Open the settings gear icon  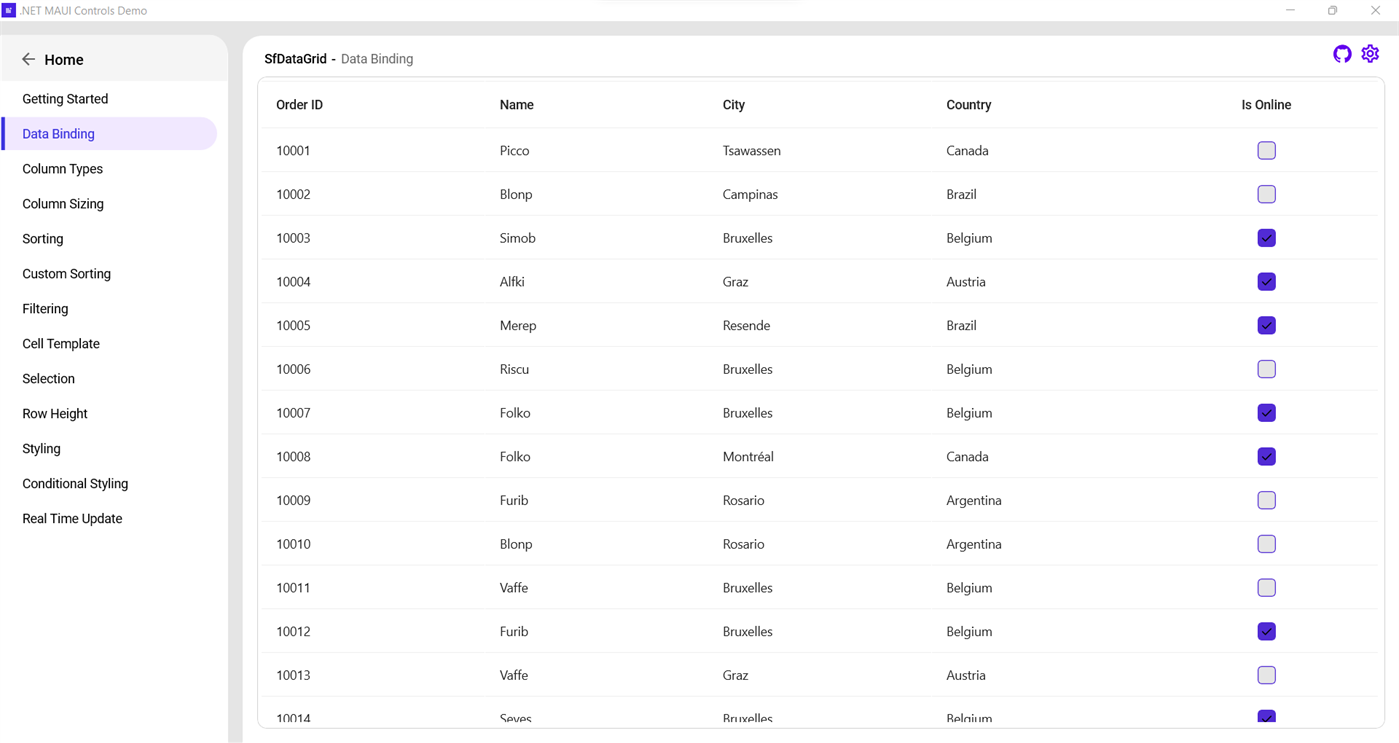pos(1370,54)
